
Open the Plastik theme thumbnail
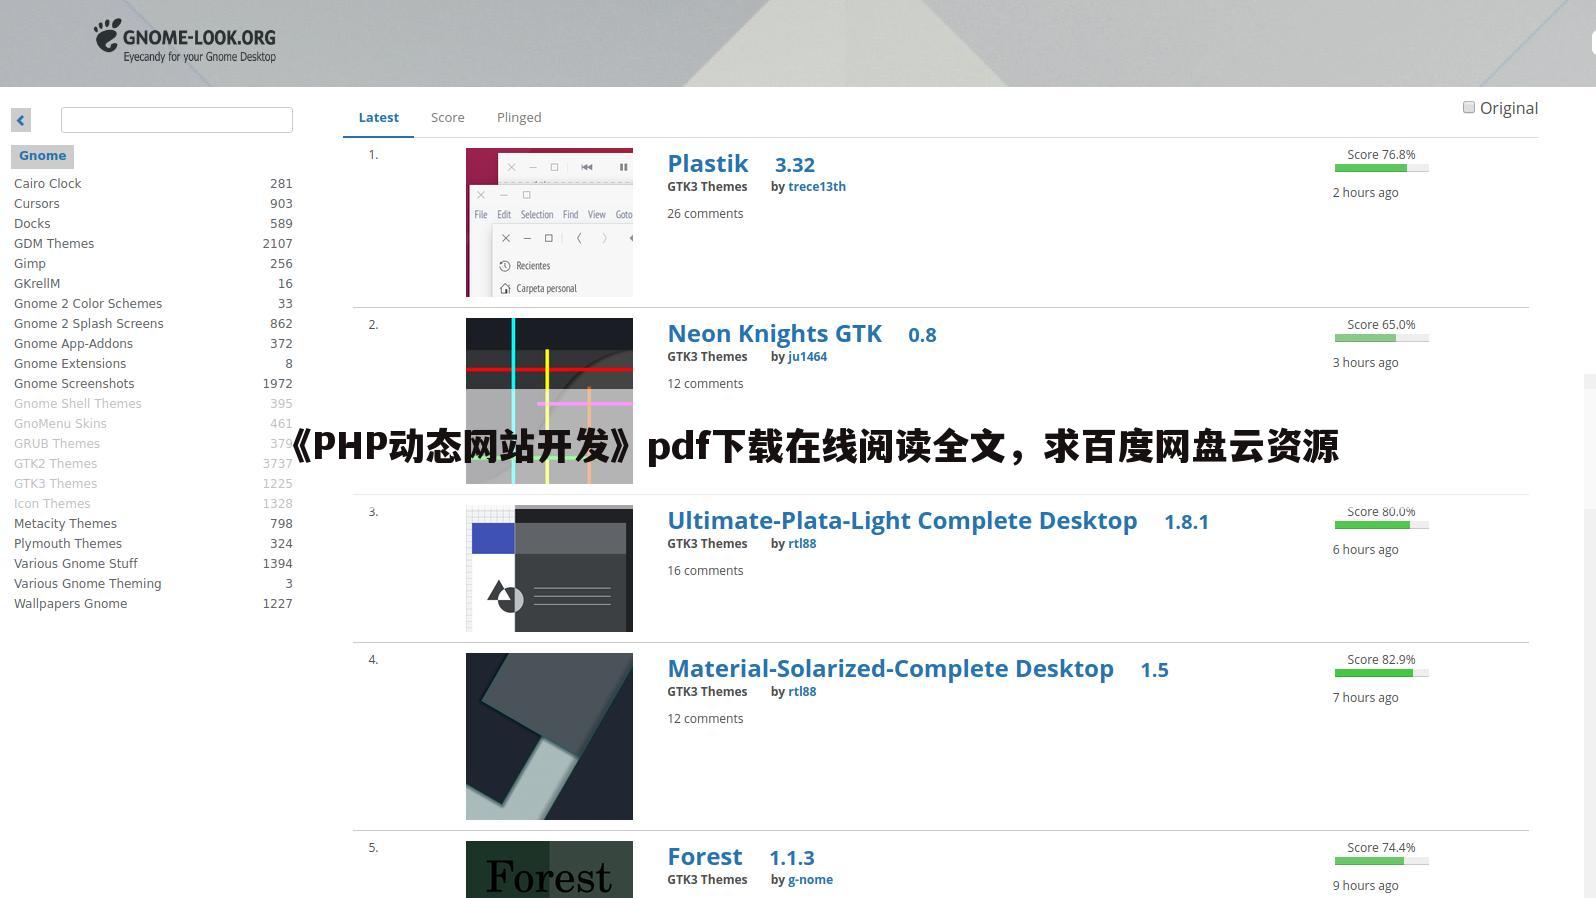click(549, 222)
